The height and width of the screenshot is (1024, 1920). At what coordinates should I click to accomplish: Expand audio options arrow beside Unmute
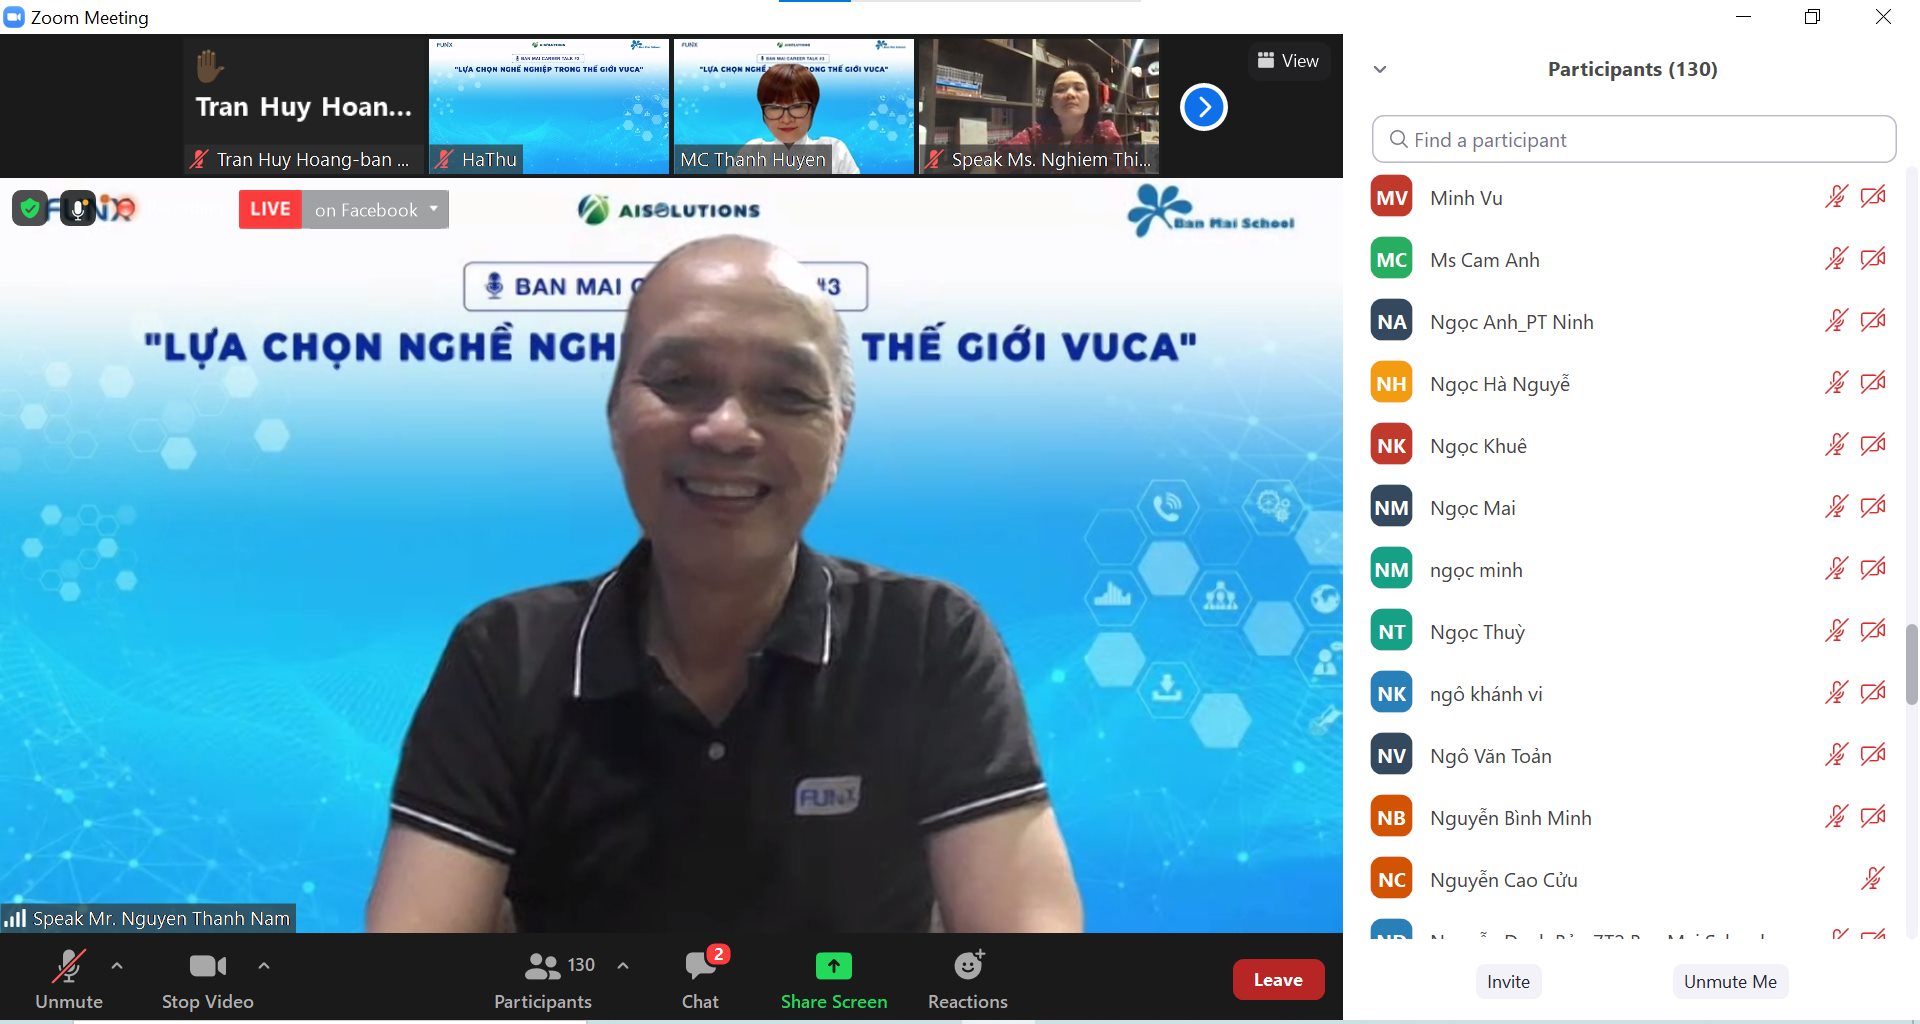pyautogui.click(x=117, y=966)
